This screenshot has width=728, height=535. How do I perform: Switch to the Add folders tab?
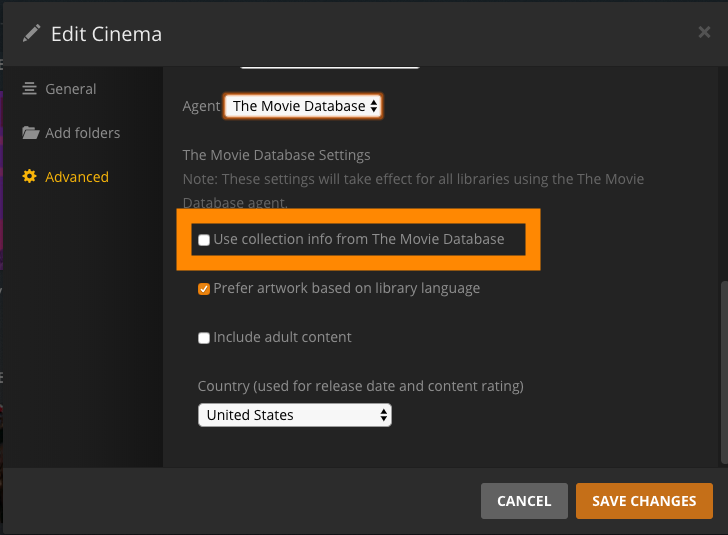(x=82, y=133)
